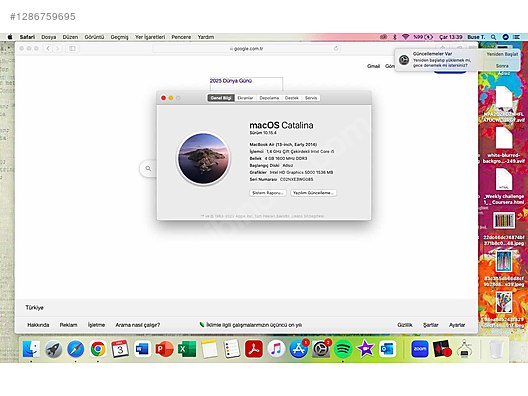Open the Görüntü menu
The width and height of the screenshot is (528, 396).
pyautogui.click(x=94, y=37)
